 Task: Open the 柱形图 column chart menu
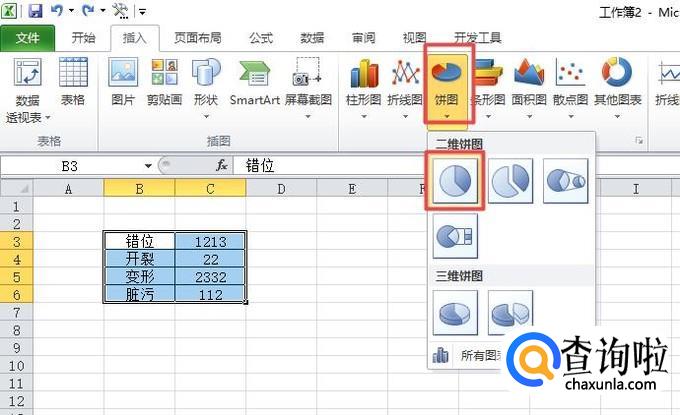363,88
